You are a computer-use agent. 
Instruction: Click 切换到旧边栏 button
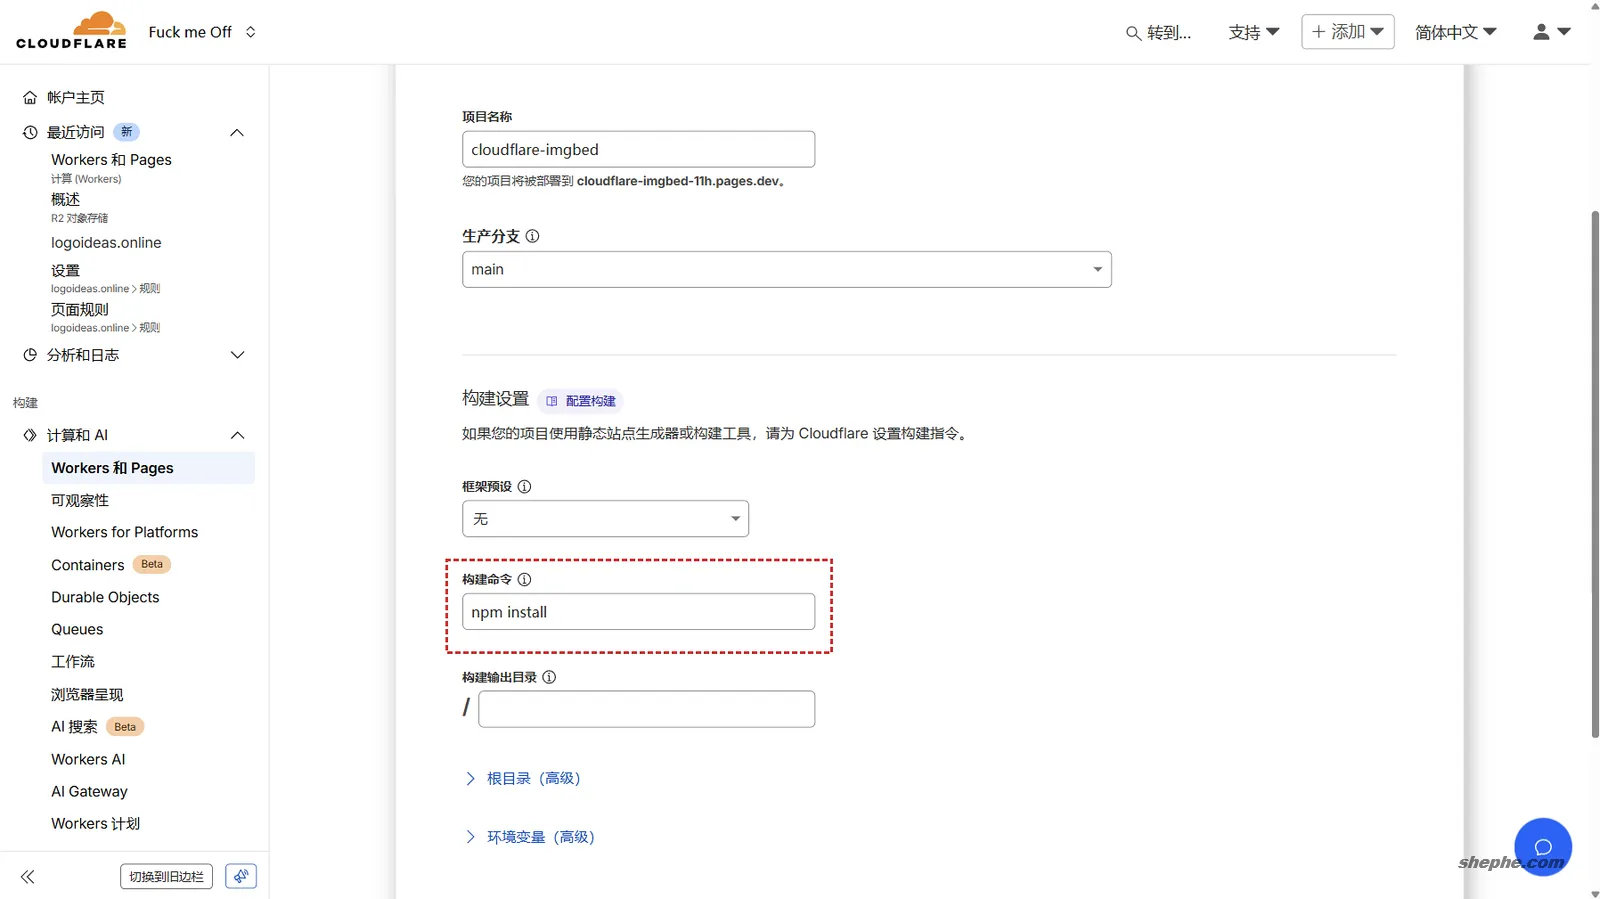[x=166, y=877]
